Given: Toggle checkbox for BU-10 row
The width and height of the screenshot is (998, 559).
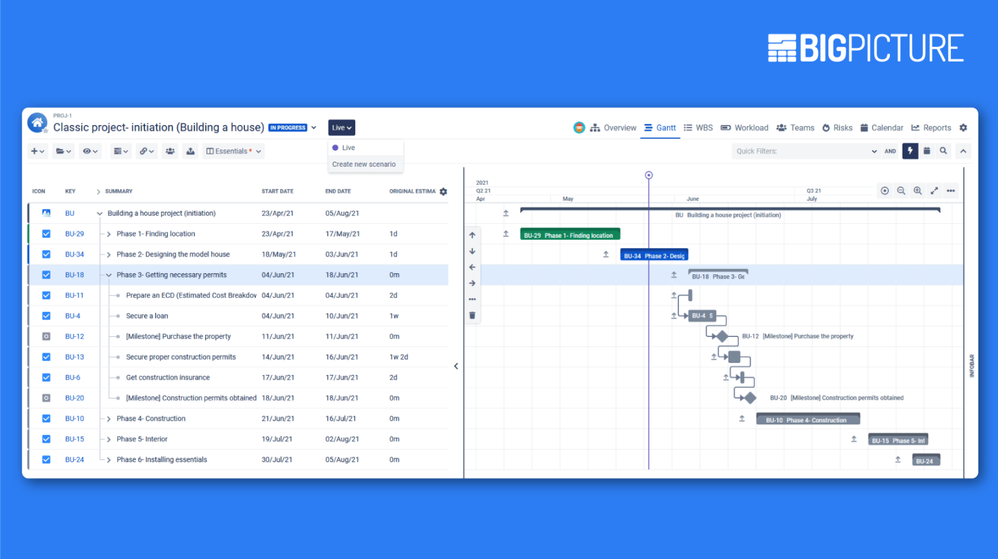Looking at the screenshot, I should click(46, 418).
